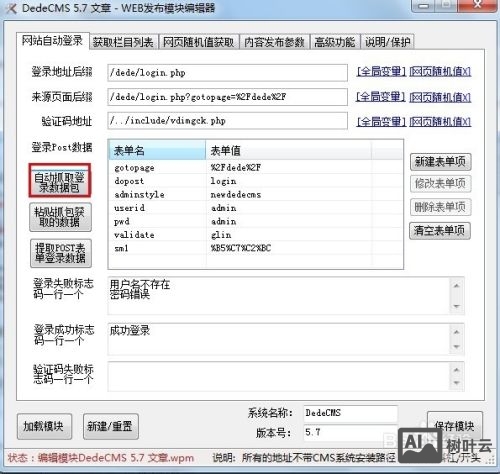Image resolution: width=500 pixels, height=474 pixels.
Task: Click the 新建/重置 button
Action: [111, 426]
